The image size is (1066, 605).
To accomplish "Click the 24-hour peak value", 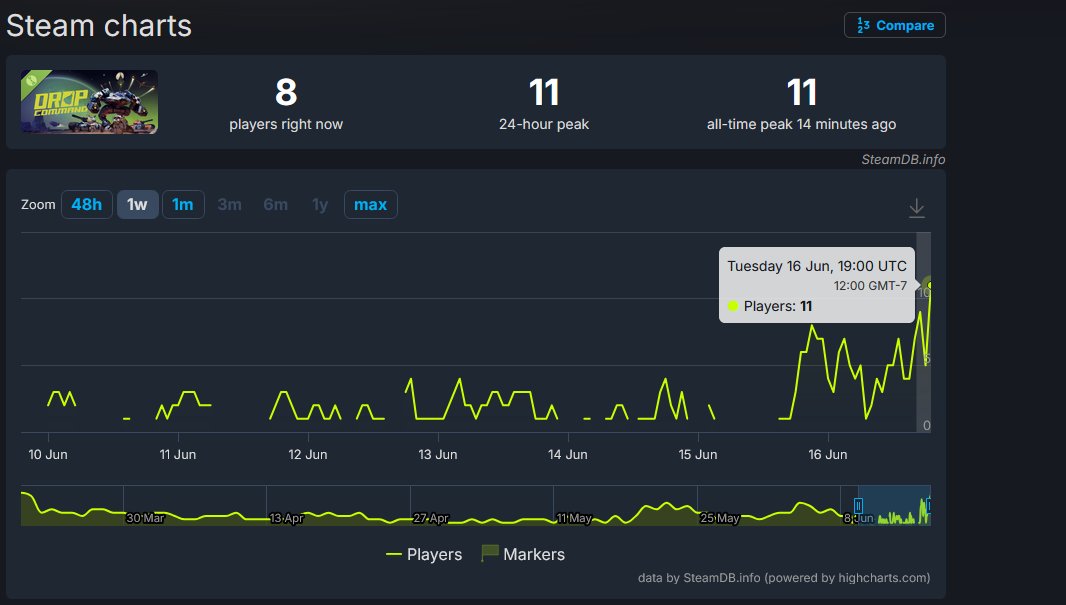I will click(x=544, y=92).
